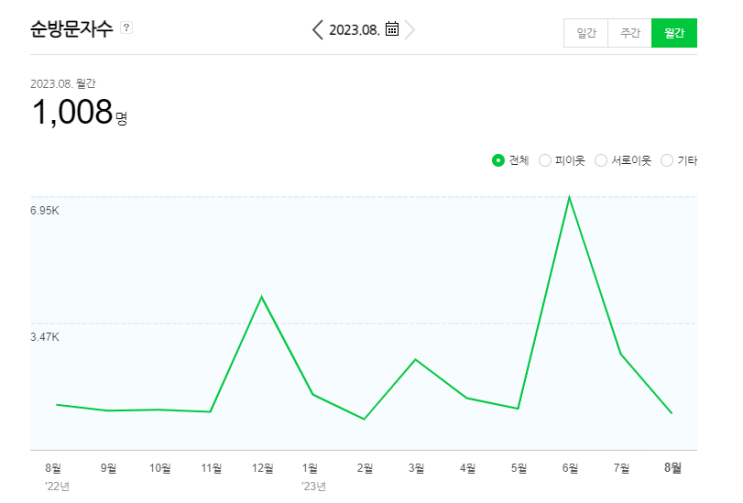Image resolution: width=743 pixels, height=503 pixels.
Task: Switch to the 주간 tab
Action: pos(629,33)
